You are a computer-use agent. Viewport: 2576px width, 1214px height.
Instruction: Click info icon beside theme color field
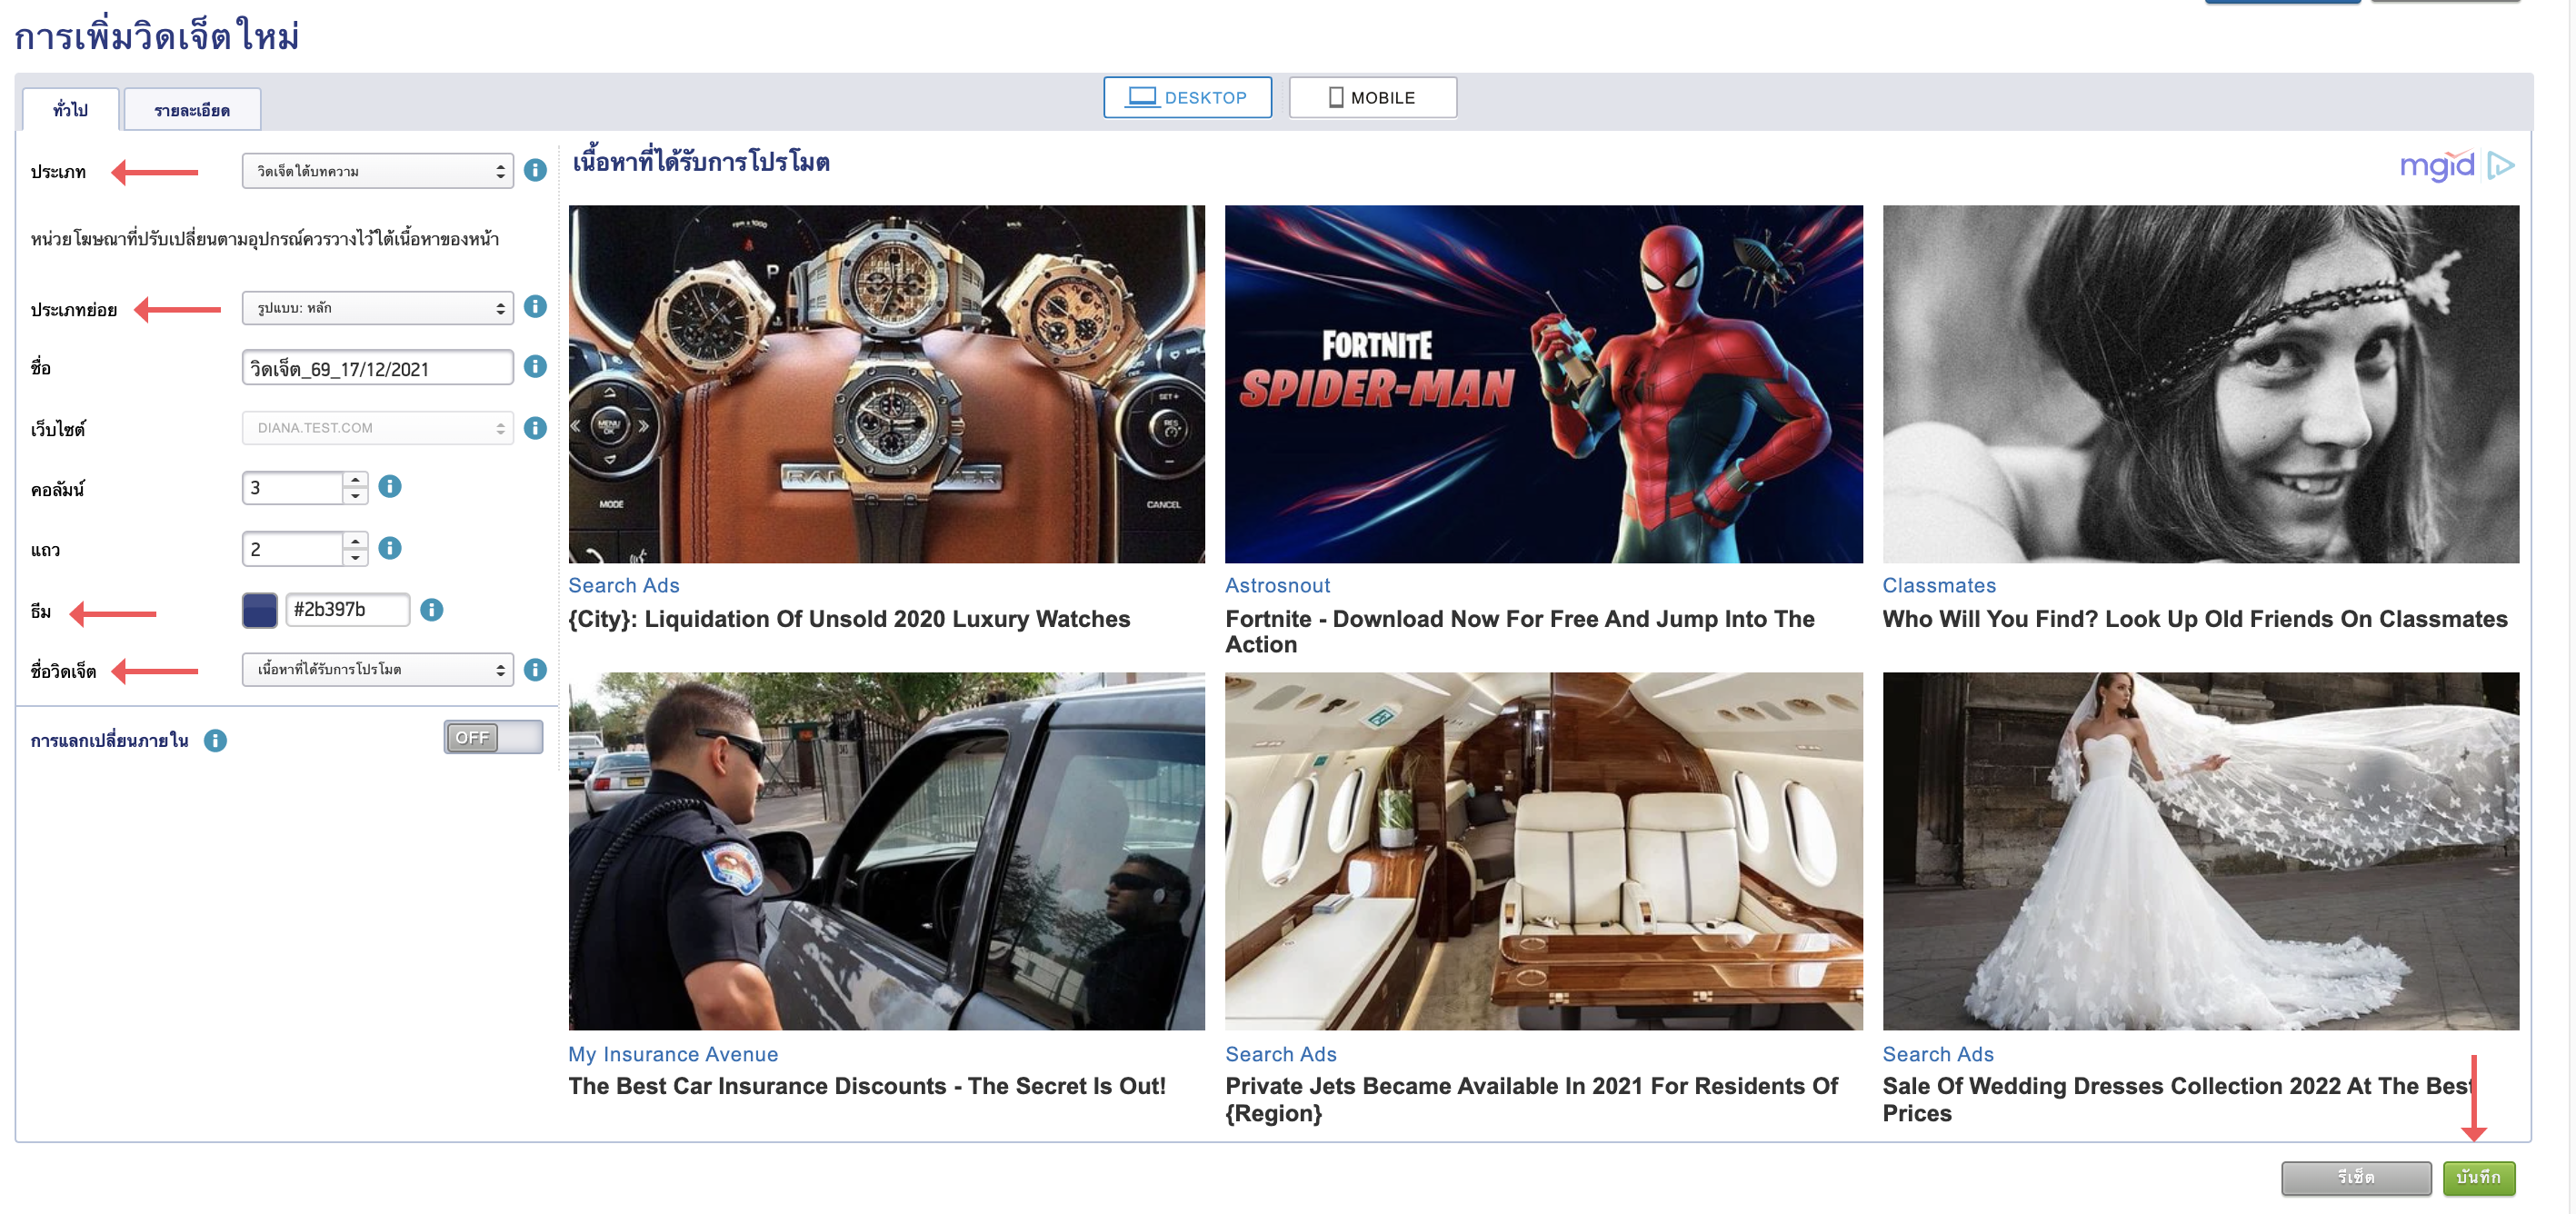click(x=431, y=610)
